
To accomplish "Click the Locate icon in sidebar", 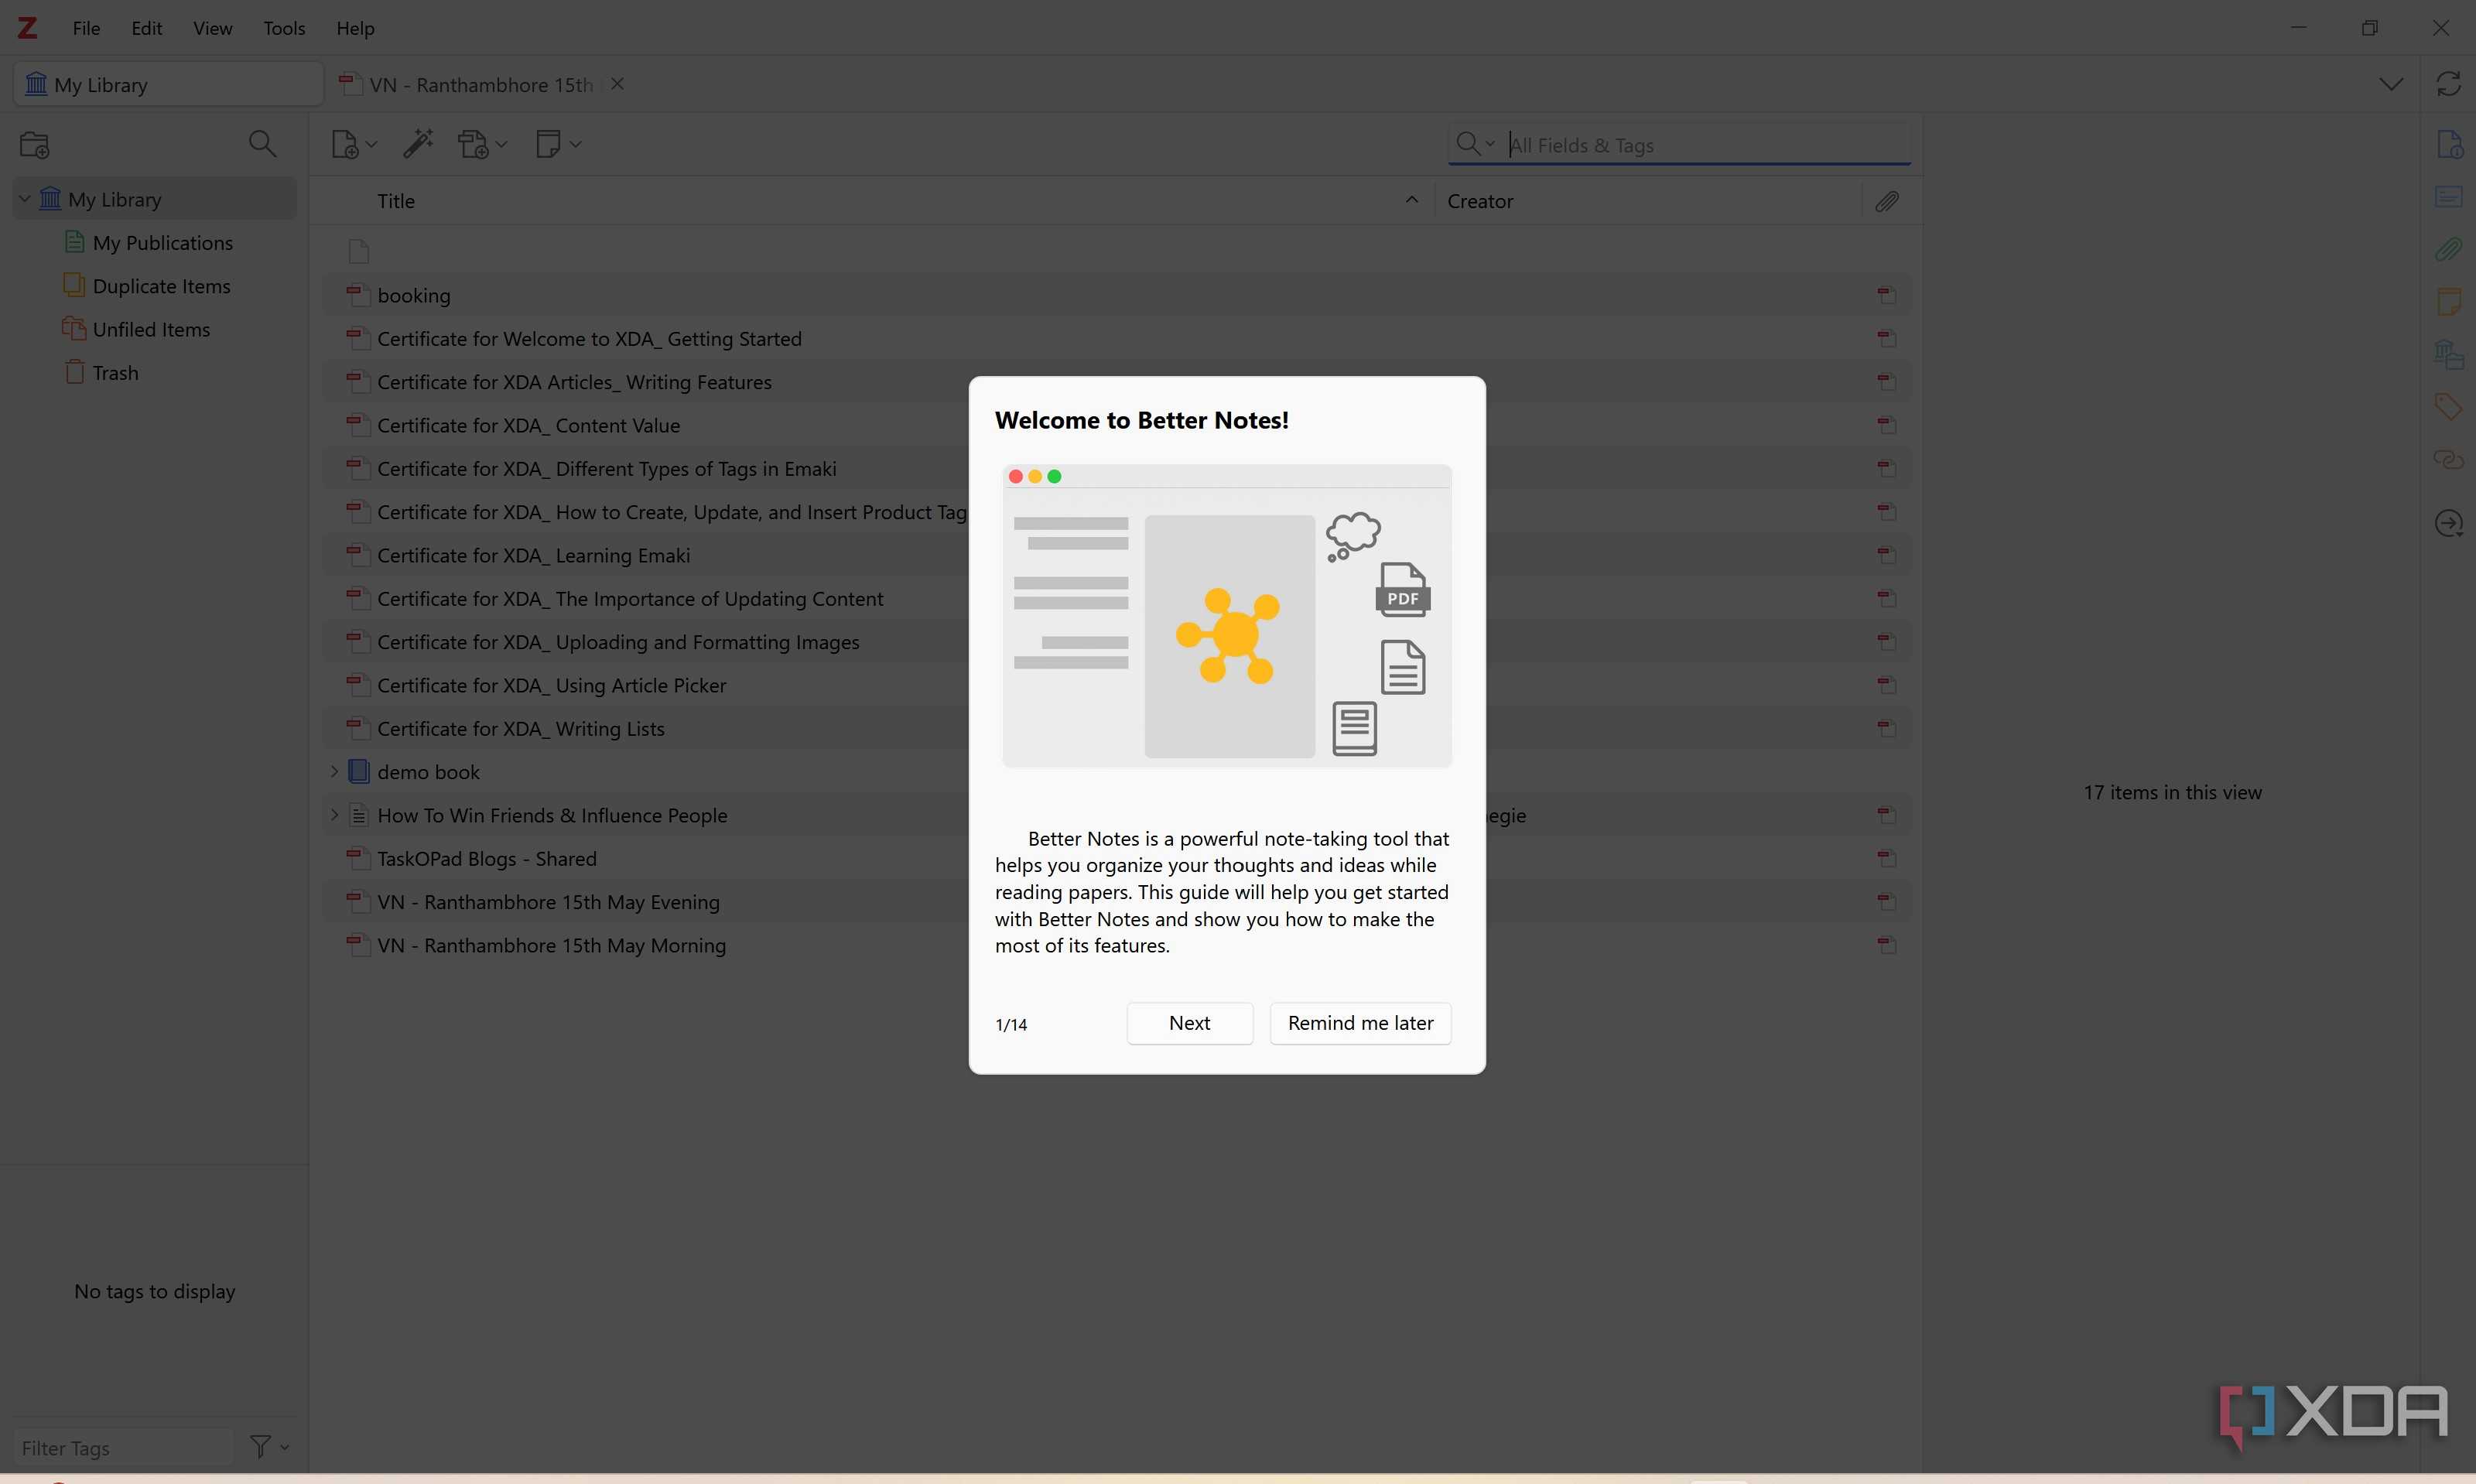I will point(2448,523).
